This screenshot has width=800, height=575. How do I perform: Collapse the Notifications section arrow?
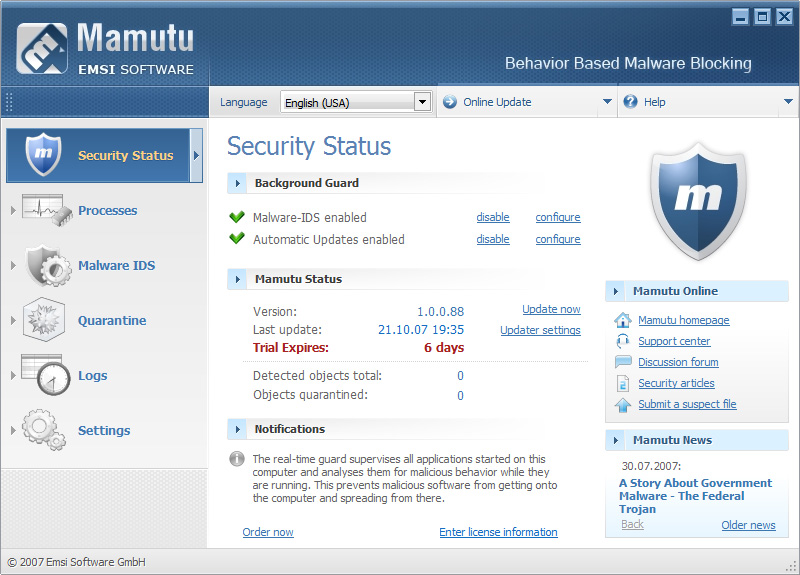(x=237, y=429)
